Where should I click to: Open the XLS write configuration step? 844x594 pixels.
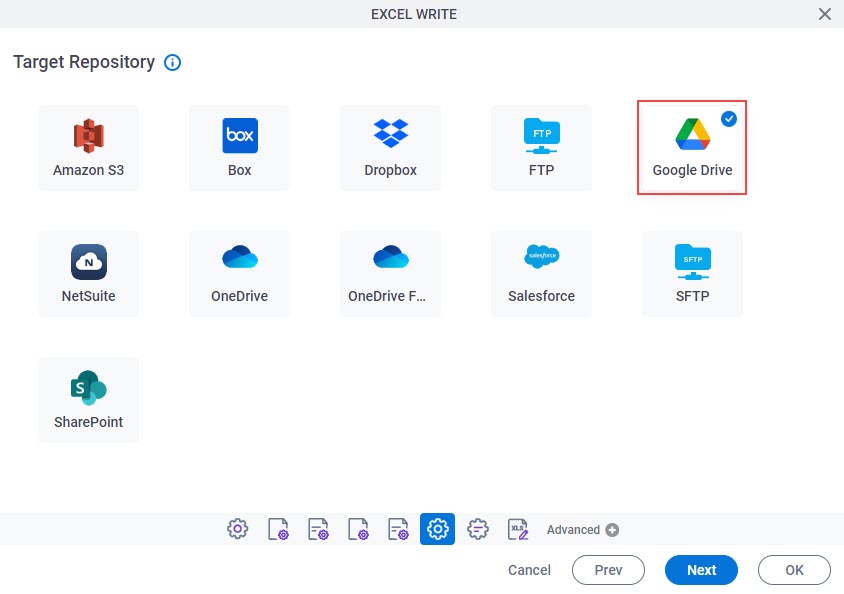(518, 529)
